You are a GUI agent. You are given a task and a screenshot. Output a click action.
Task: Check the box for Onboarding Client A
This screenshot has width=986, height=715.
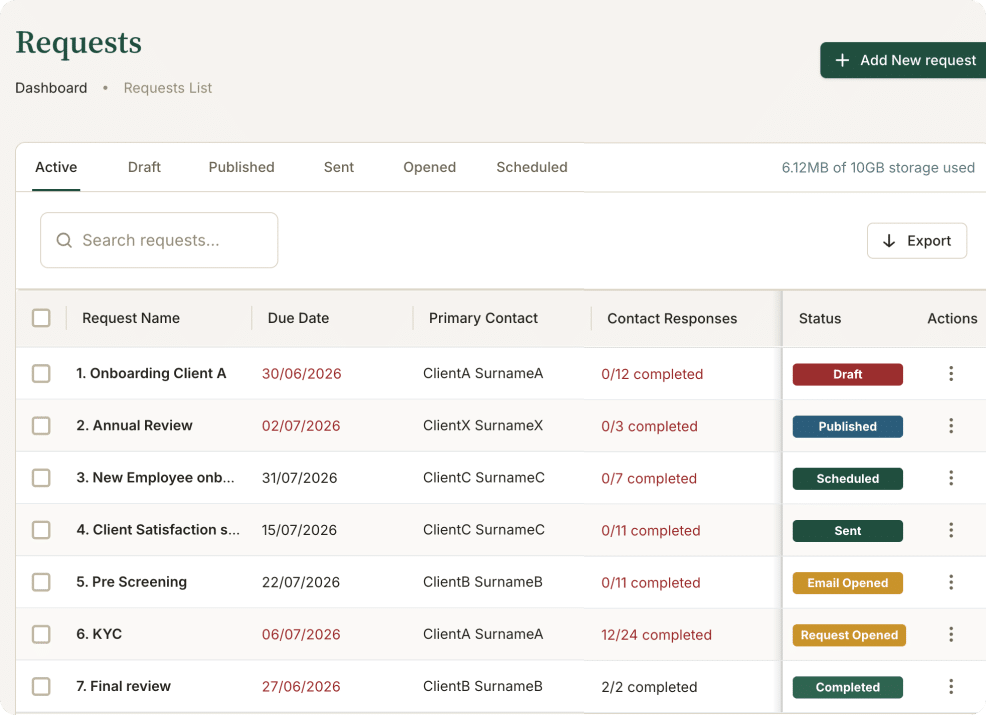click(42, 374)
